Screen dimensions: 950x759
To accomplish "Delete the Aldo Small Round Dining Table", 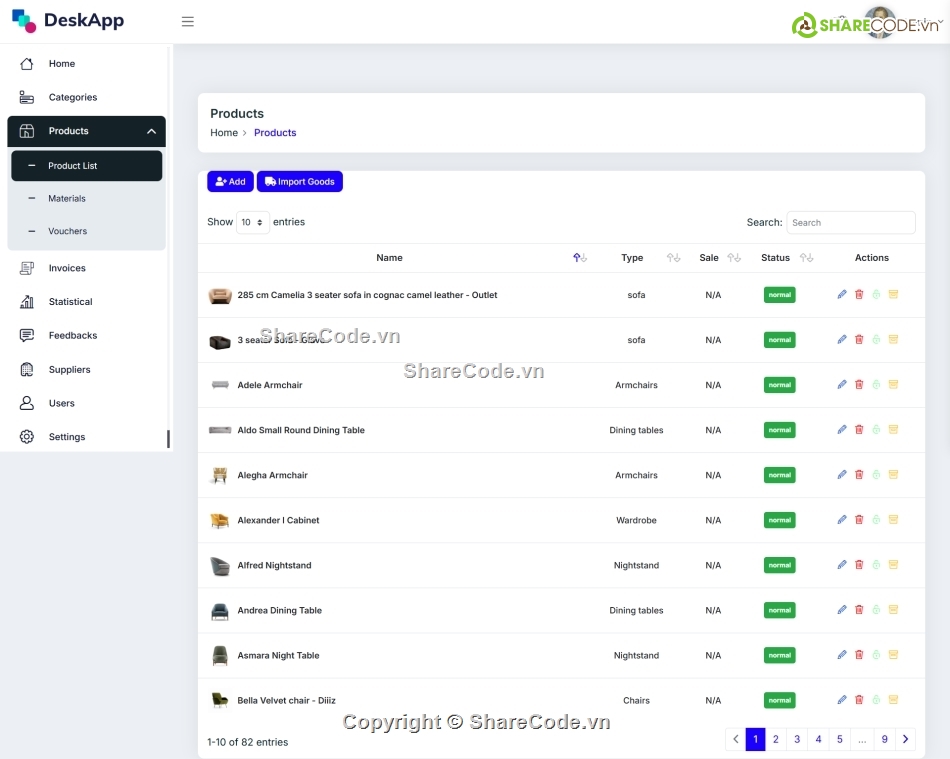I will 859,429.
